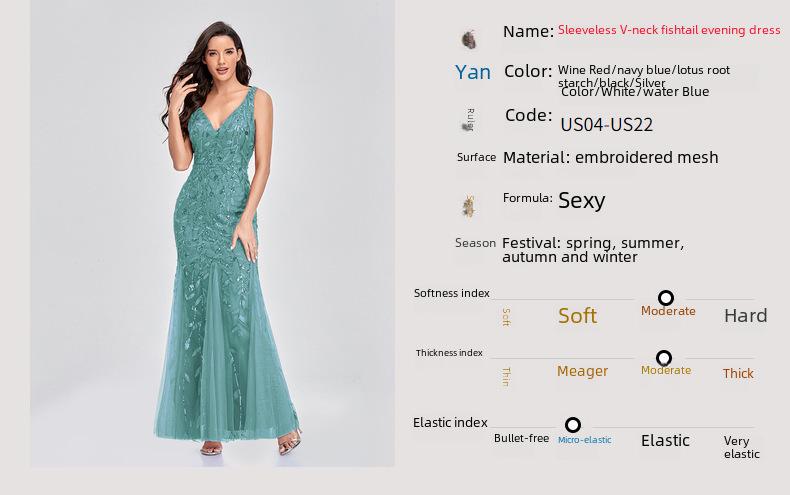The image size is (790, 495).
Task: Click the vertical Thin label under Thickness index
Action: (506, 377)
